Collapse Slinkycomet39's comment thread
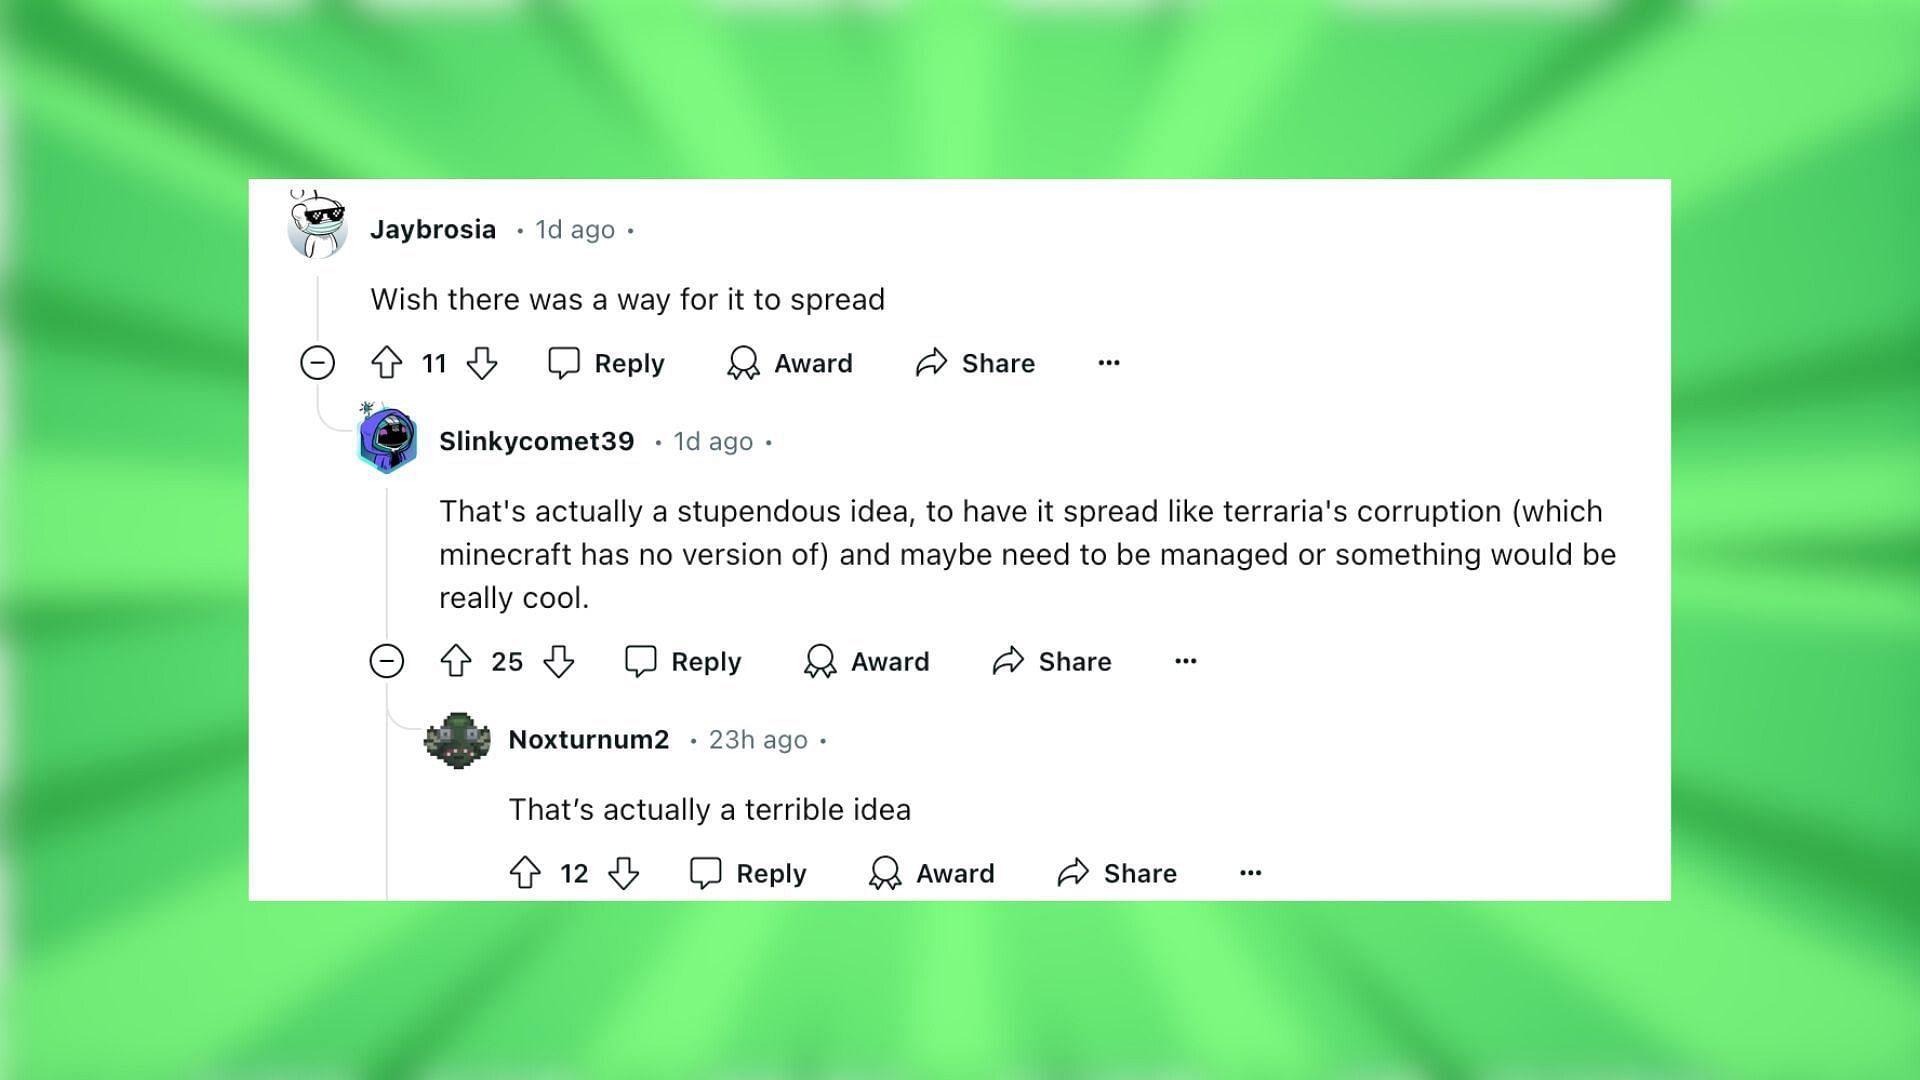Viewport: 1920px width, 1080px height. point(386,661)
